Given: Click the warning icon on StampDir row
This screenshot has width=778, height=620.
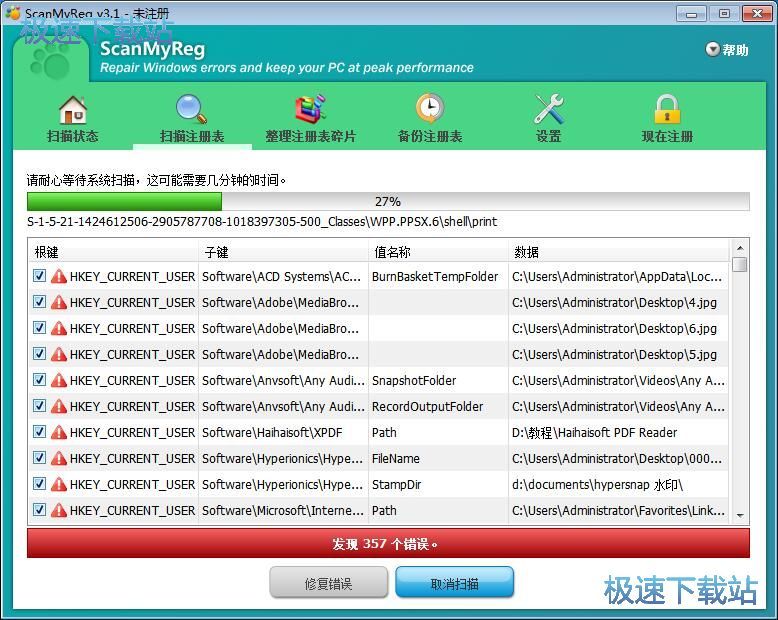Looking at the screenshot, I should pos(59,485).
